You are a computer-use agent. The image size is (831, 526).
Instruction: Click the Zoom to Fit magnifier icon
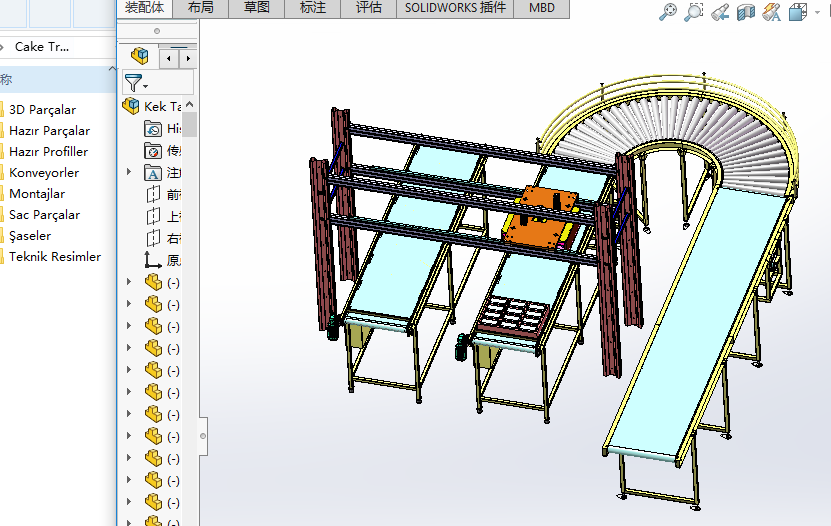668,12
